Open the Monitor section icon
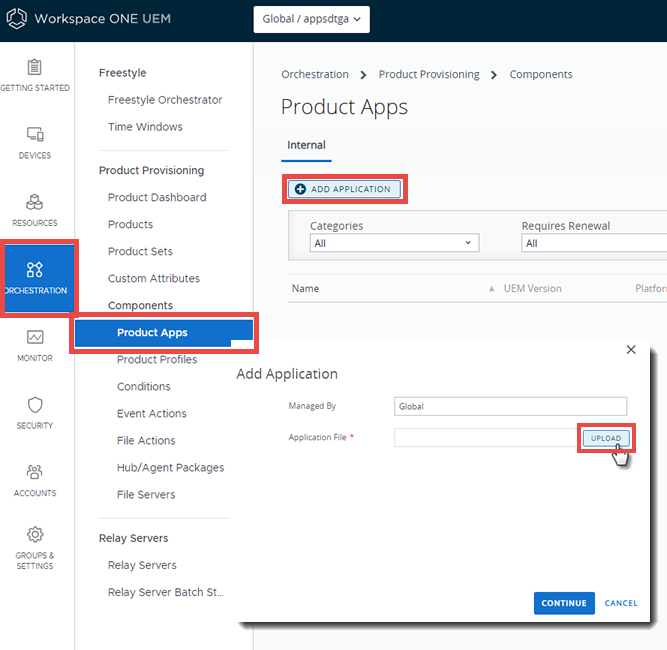 click(35, 337)
